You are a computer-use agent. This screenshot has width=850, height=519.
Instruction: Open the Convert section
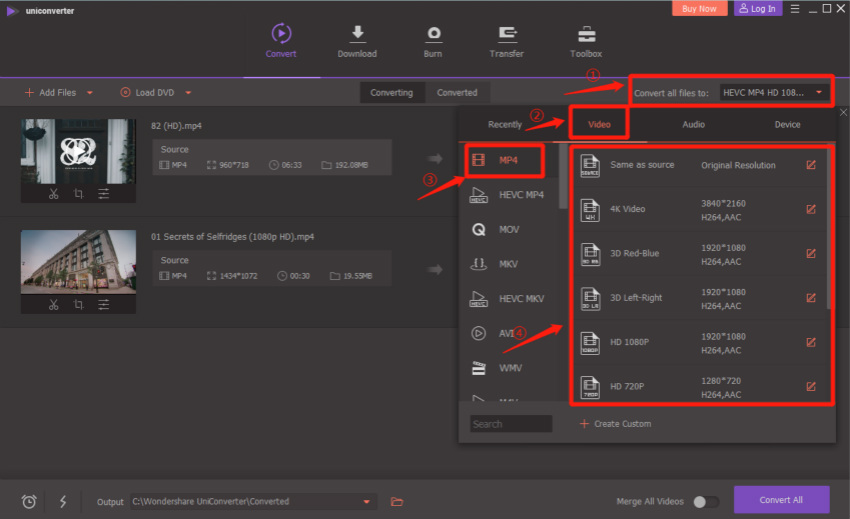281,41
